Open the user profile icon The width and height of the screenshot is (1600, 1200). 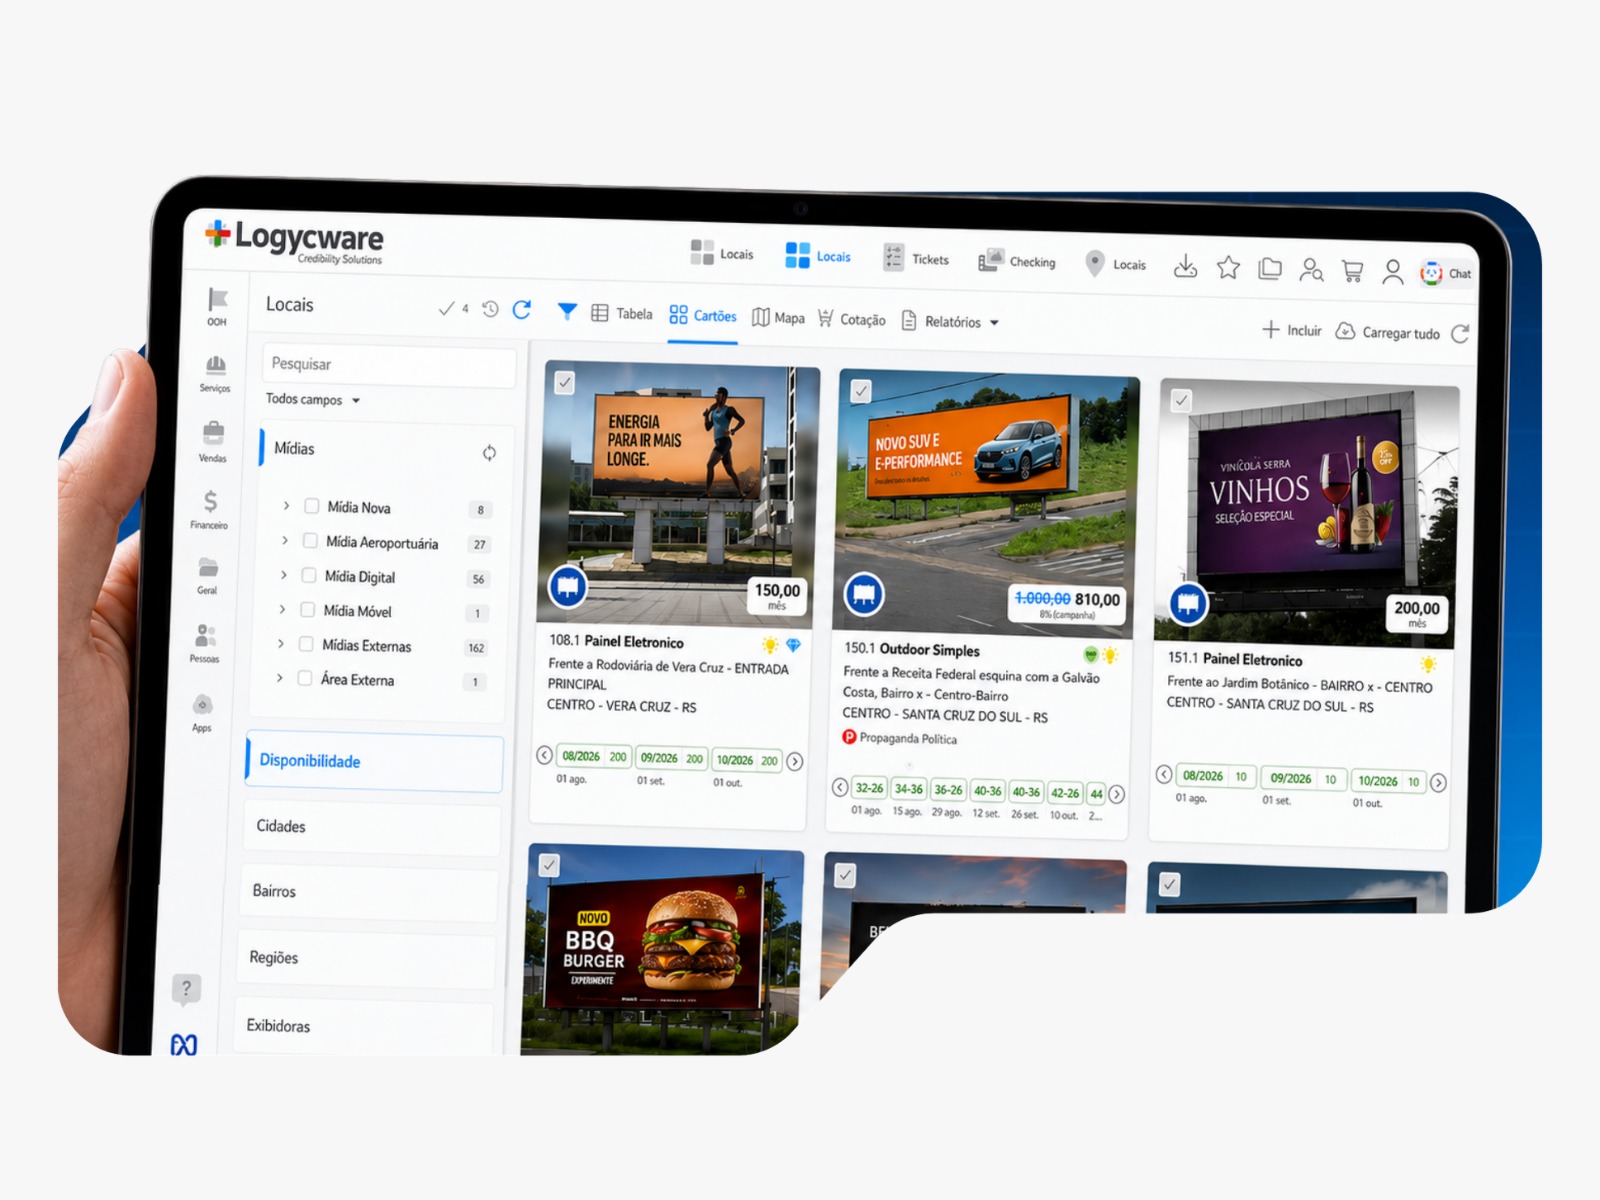[1392, 272]
